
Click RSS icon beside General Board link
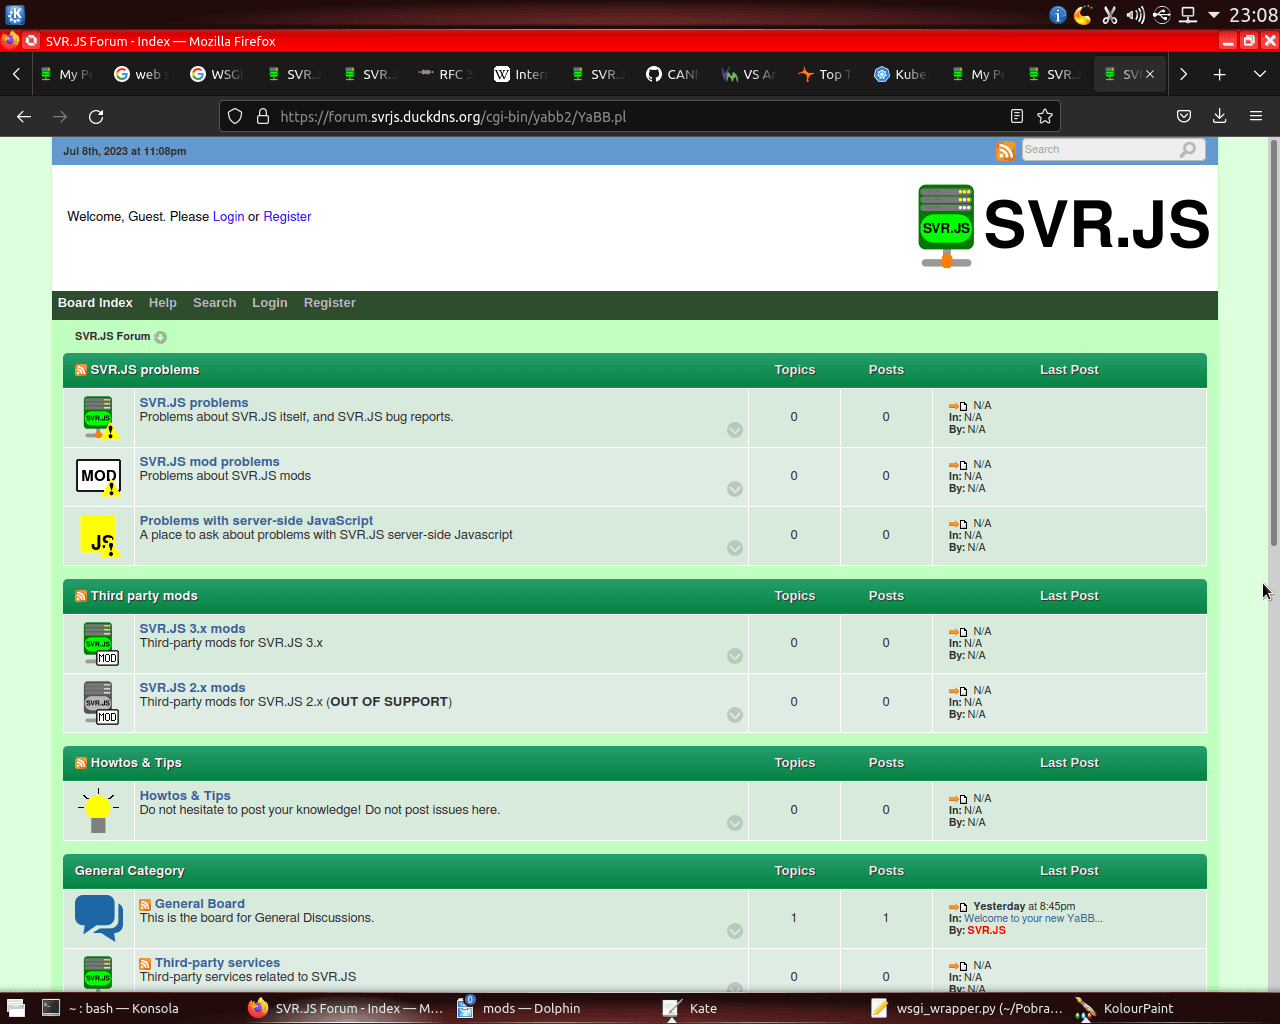click(x=145, y=905)
